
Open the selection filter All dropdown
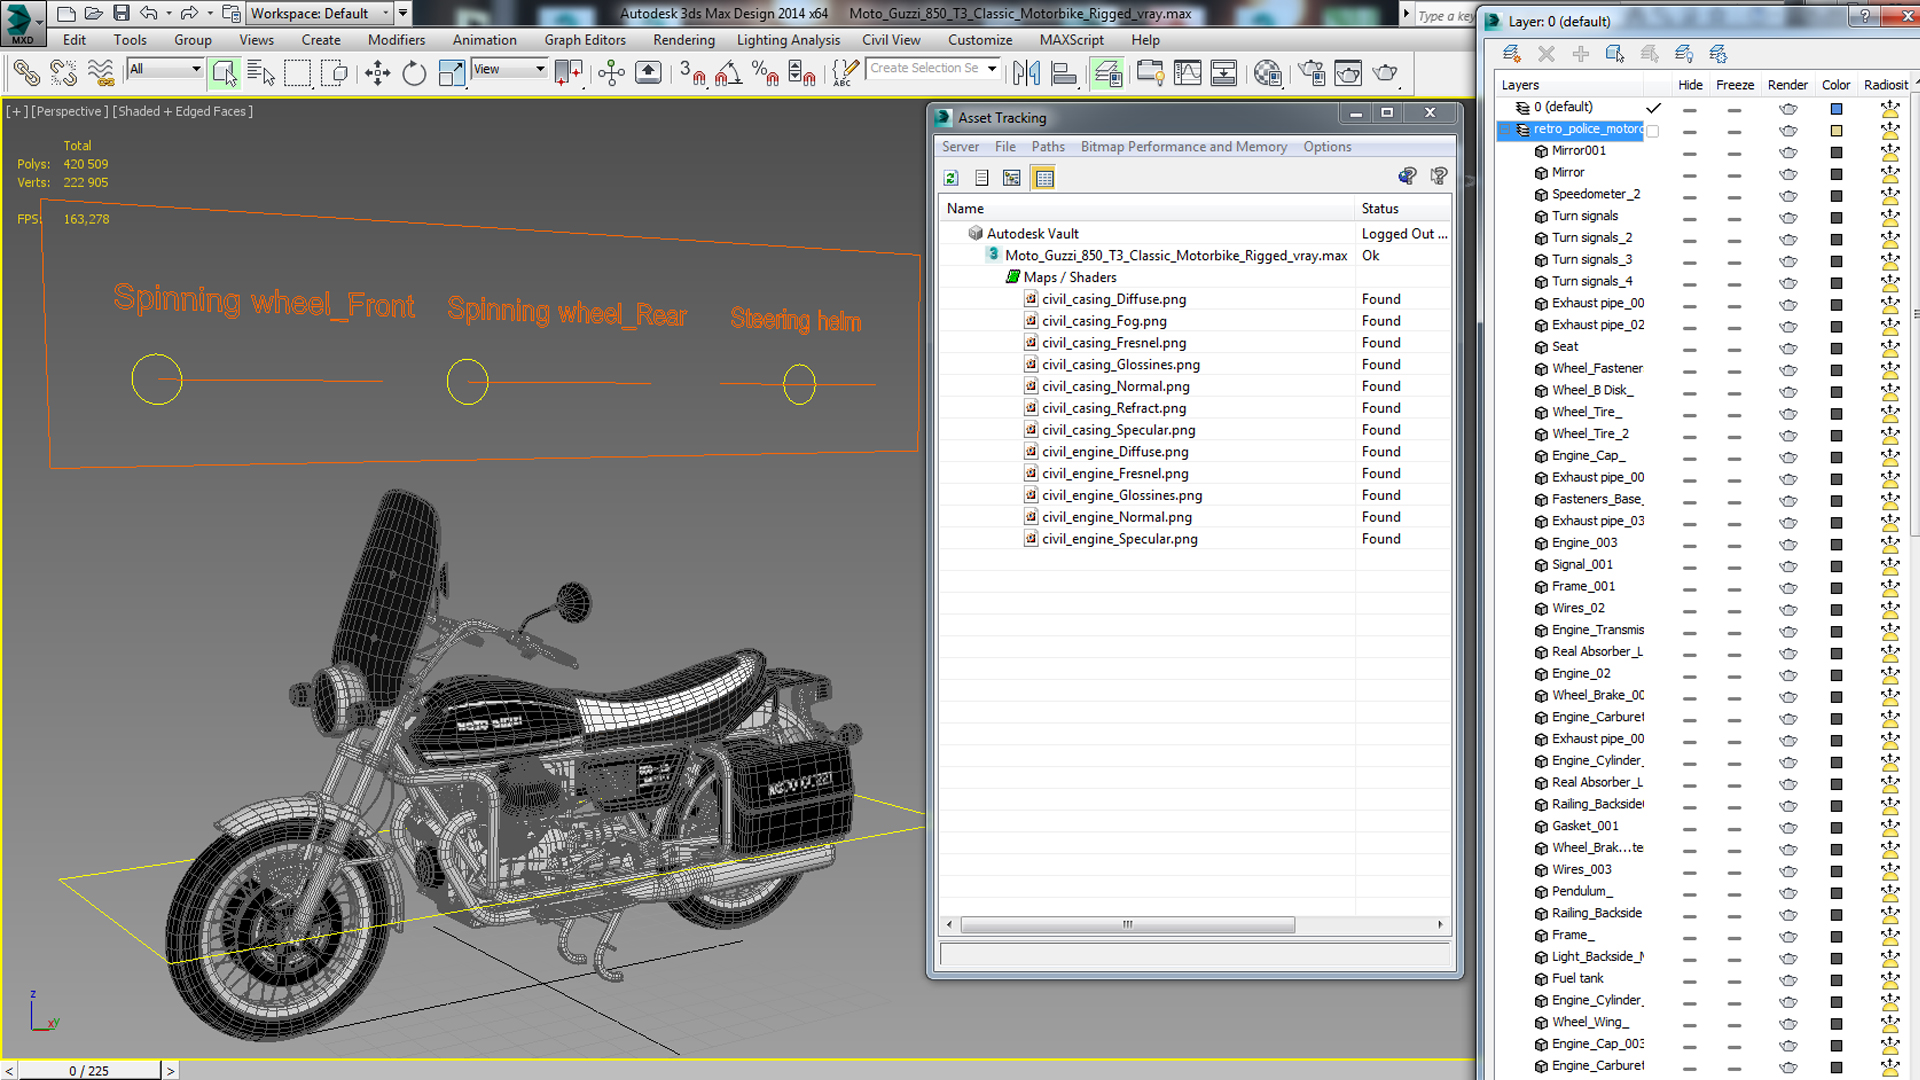tap(165, 68)
